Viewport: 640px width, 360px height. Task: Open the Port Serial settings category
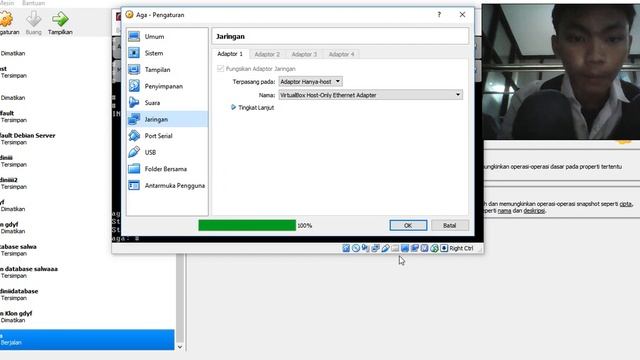pos(167,136)
